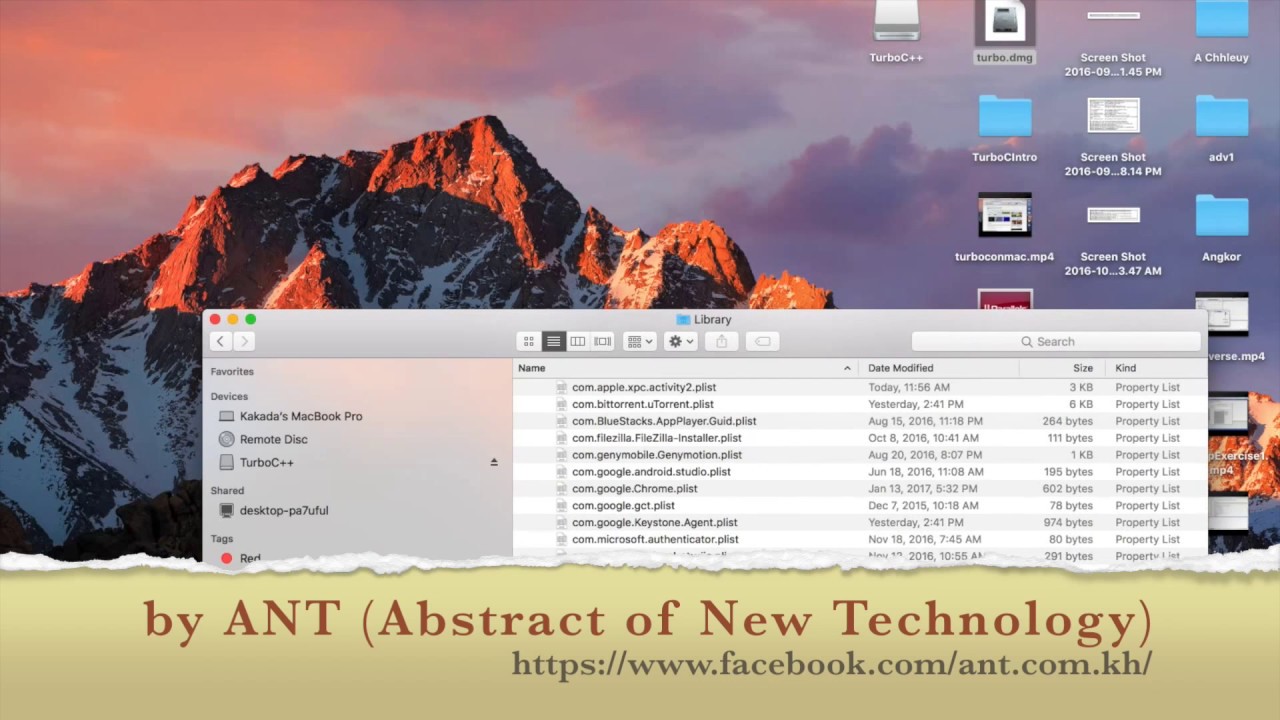1280x720 pixels.
Task: Go forward in Finder history
Action: pyautogui.click(x=244, y=341)
